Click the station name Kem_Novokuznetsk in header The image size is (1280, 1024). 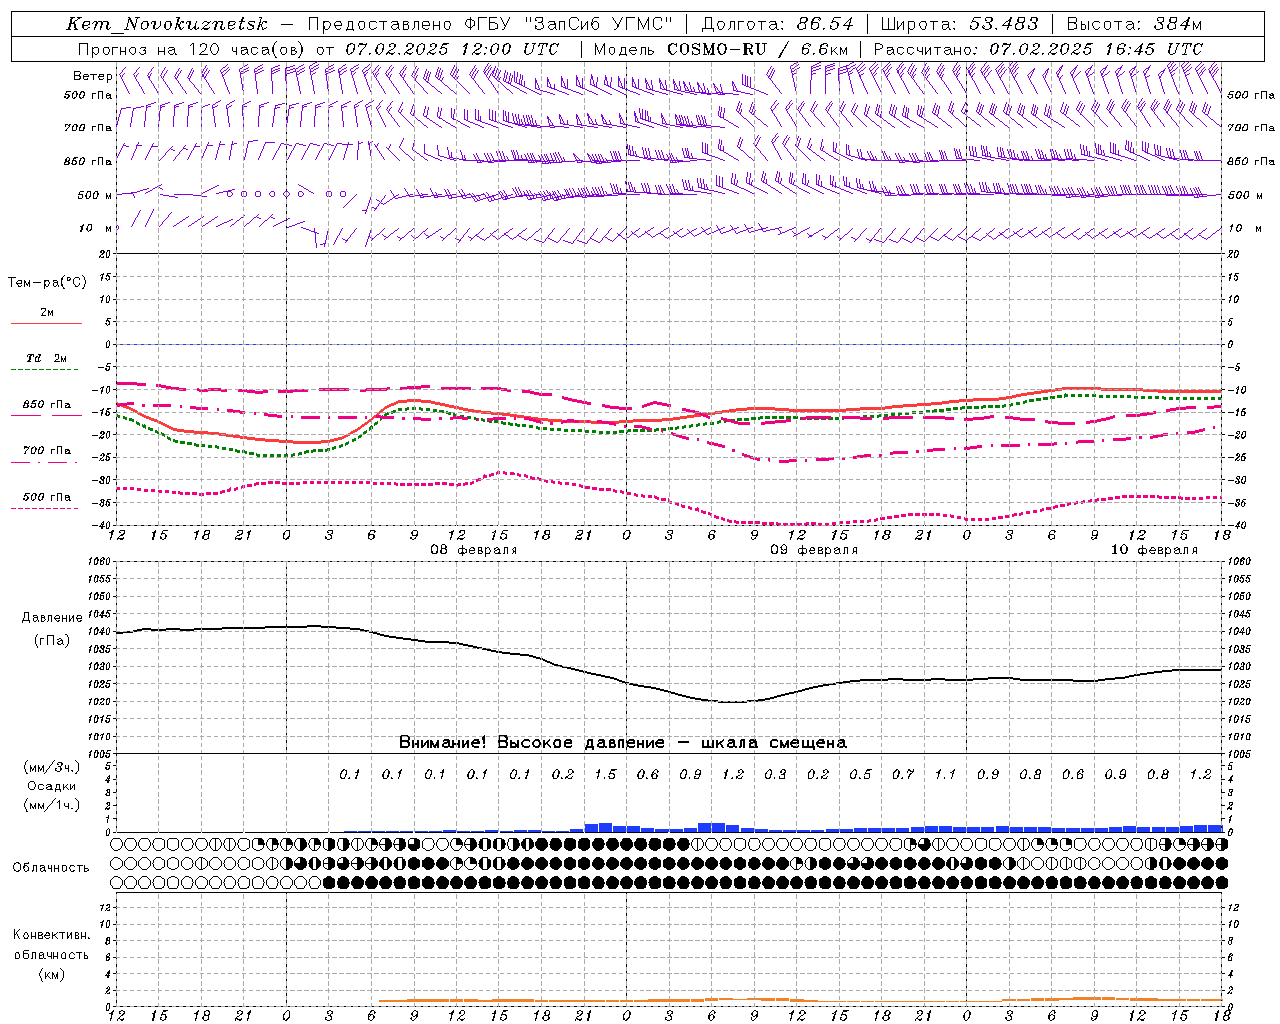[x=167, y=24]
